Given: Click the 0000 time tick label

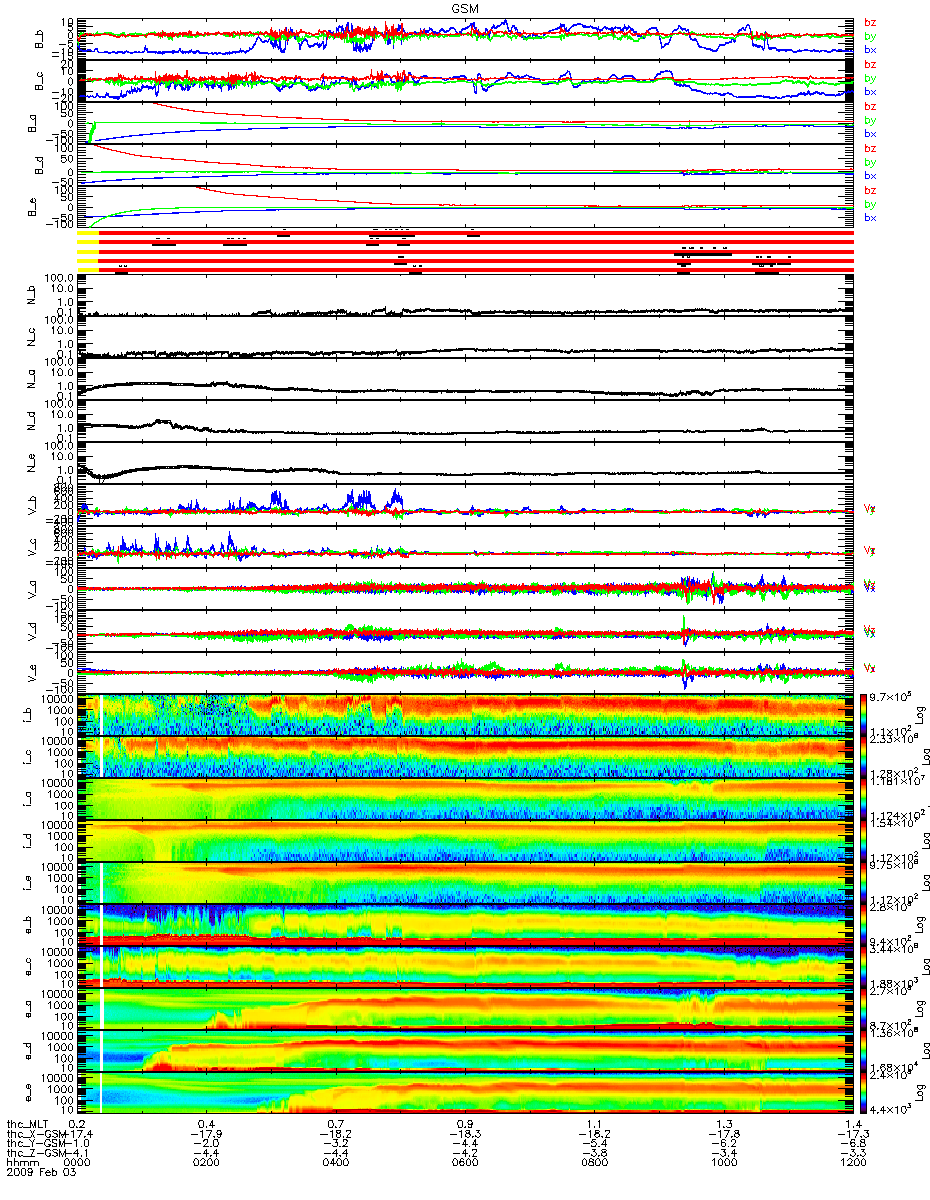Looking at the screenshot, I should pyautogui.click(x=77, y=1163).
